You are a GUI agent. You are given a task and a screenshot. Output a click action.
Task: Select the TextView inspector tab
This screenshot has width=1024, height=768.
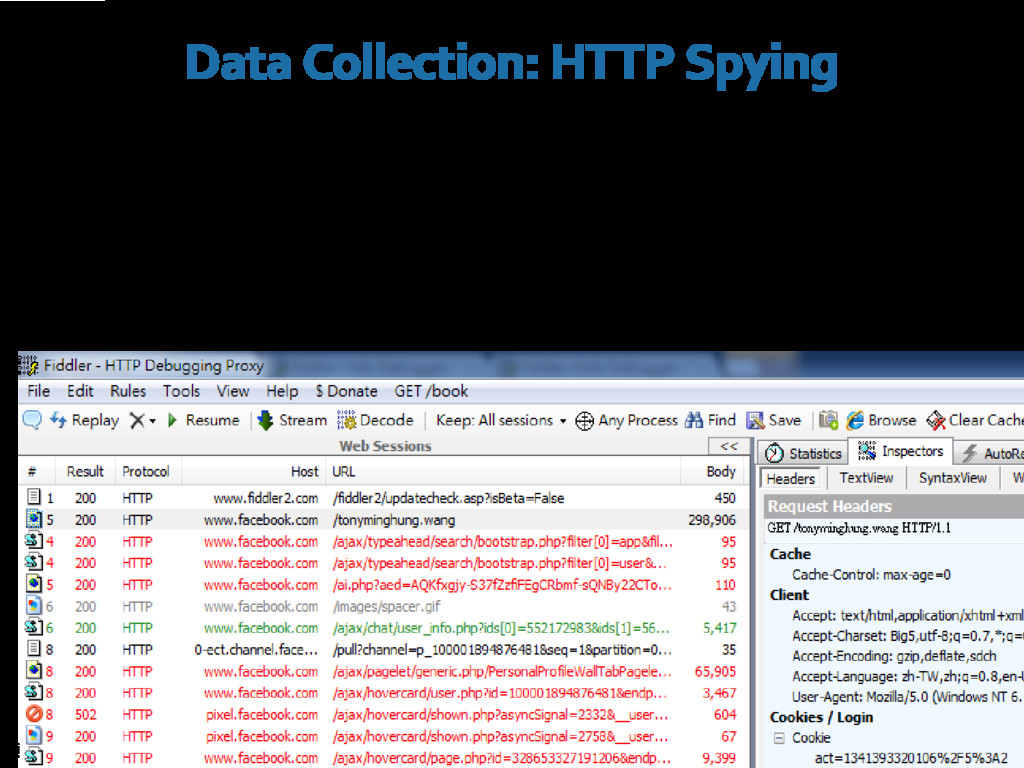[866, 478]
